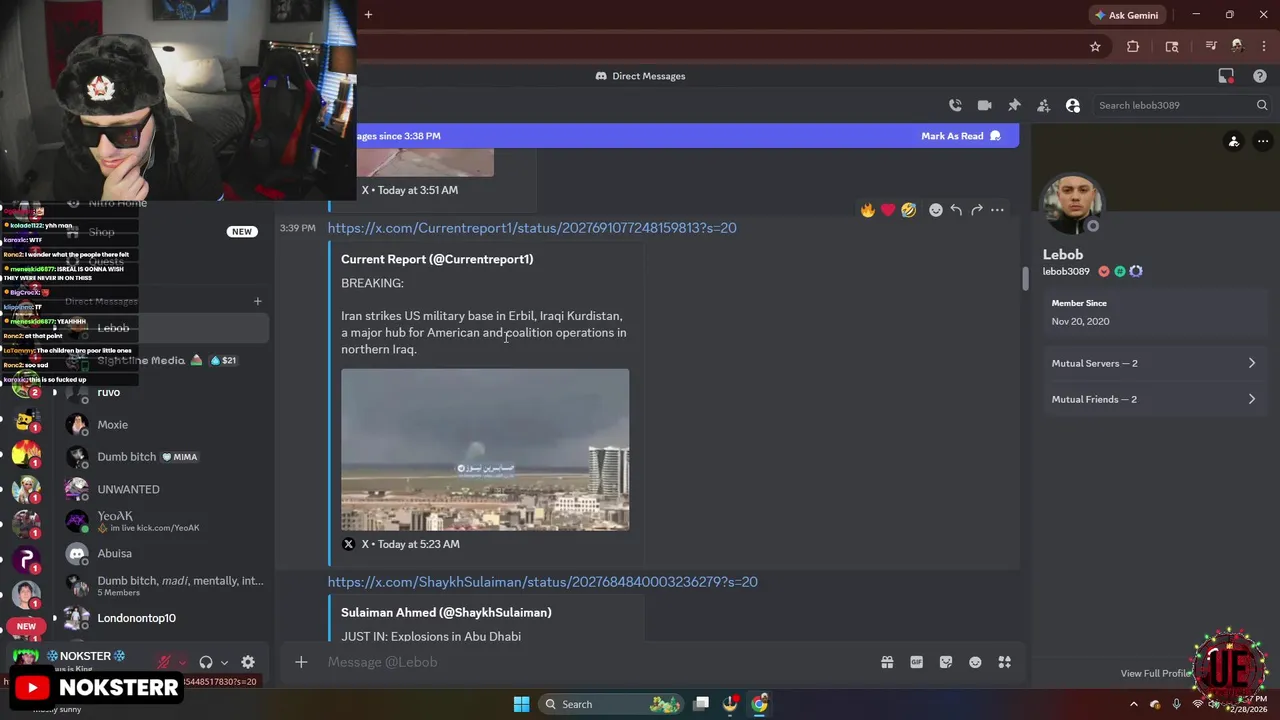
Task: Click the chat scrollbar
Action: [1024, 279]
